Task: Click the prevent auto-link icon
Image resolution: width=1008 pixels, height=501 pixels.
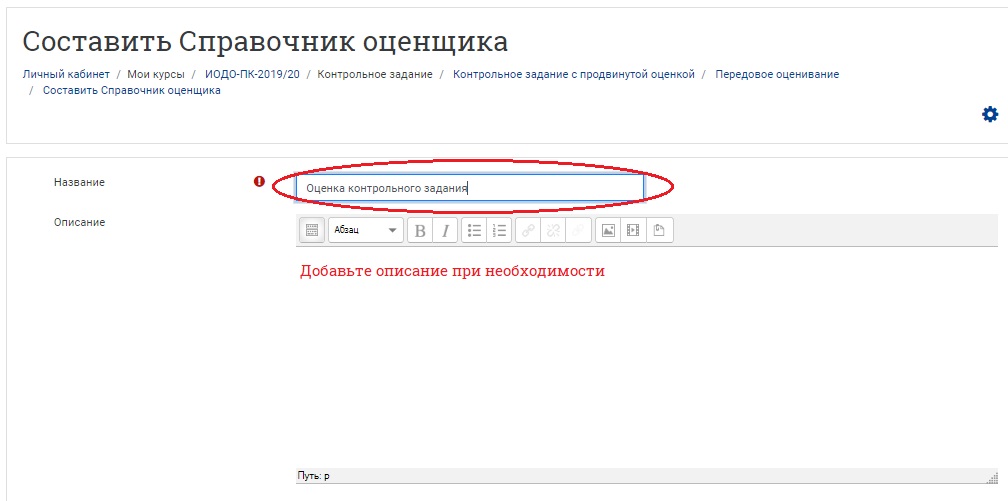Action: [x=578, y=230]
